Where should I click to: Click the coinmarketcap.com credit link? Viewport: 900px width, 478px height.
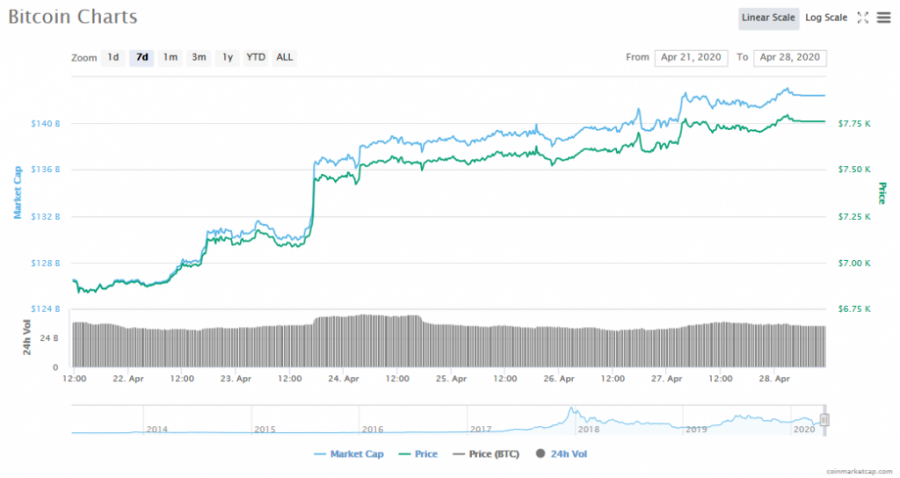859,471
